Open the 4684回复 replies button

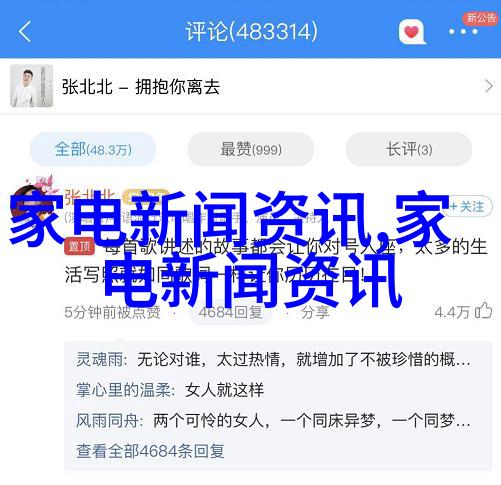click(x=231, y=312)
